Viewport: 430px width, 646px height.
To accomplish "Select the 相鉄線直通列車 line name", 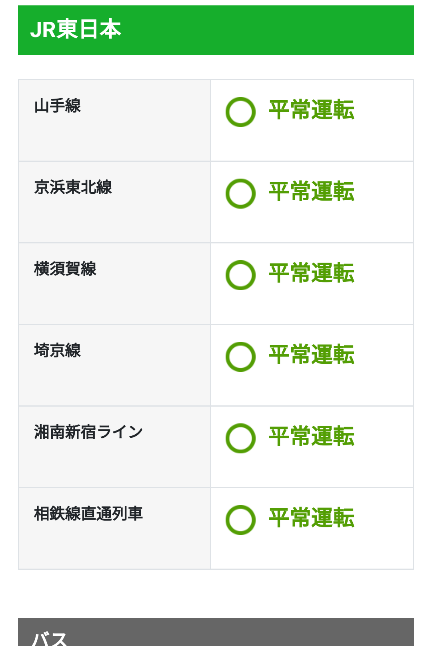I will point(88,513).
